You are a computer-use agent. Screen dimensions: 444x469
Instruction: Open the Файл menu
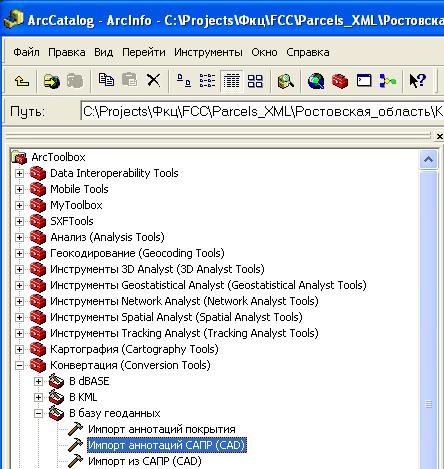26,52
